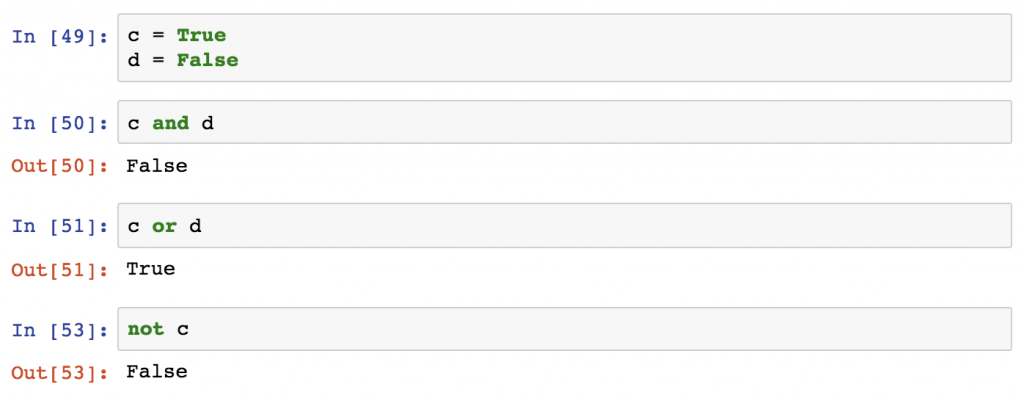Click the variable d after 'and'
1024x398 pixels.
click(x=208, y=122)
